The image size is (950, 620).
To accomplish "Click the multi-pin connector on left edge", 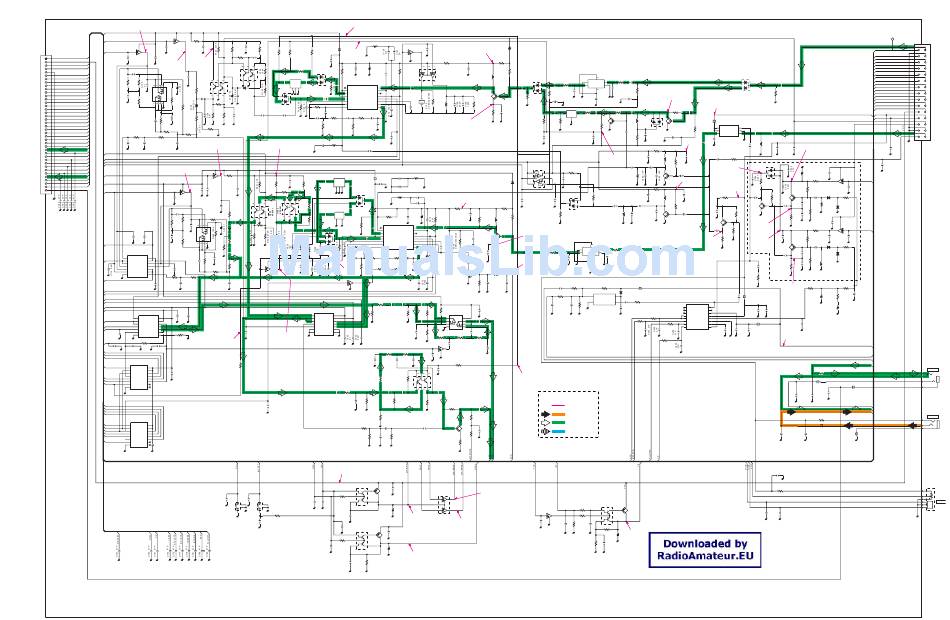I will [50, 125].
